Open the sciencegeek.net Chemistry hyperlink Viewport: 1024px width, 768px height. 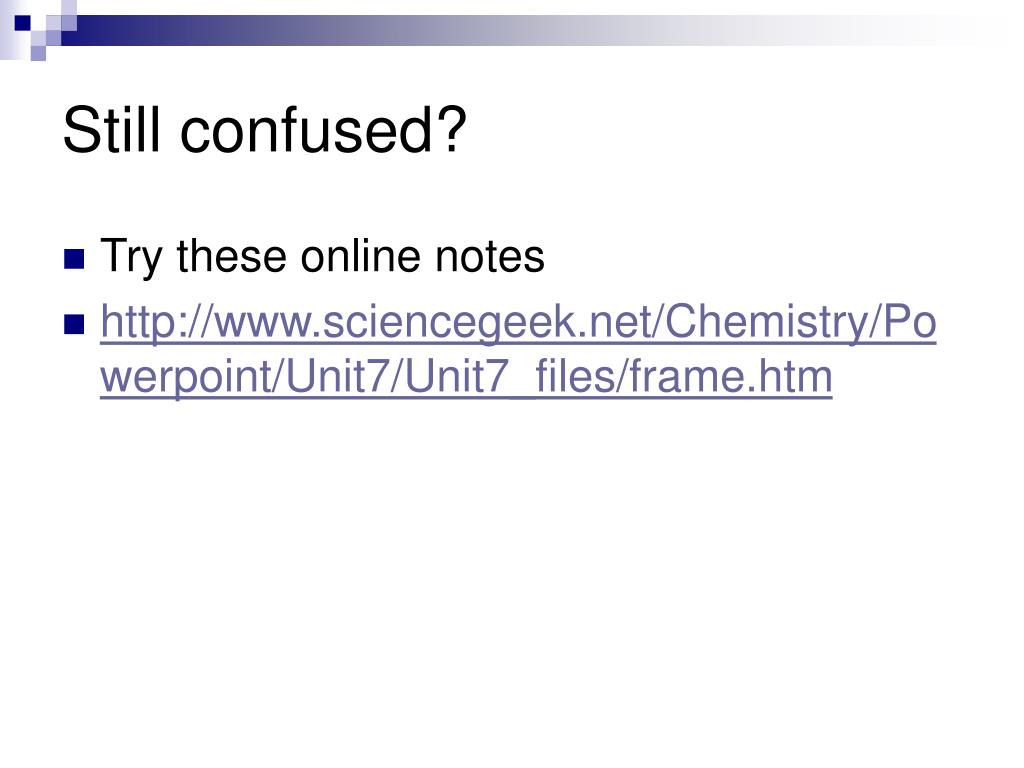tap(518, 349)
